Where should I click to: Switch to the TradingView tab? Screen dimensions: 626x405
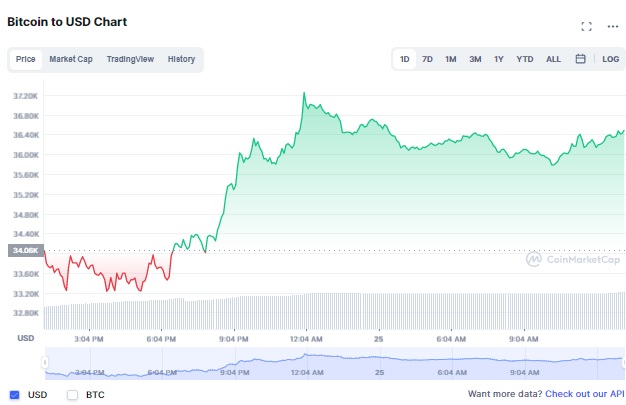(x=130, y=59)
